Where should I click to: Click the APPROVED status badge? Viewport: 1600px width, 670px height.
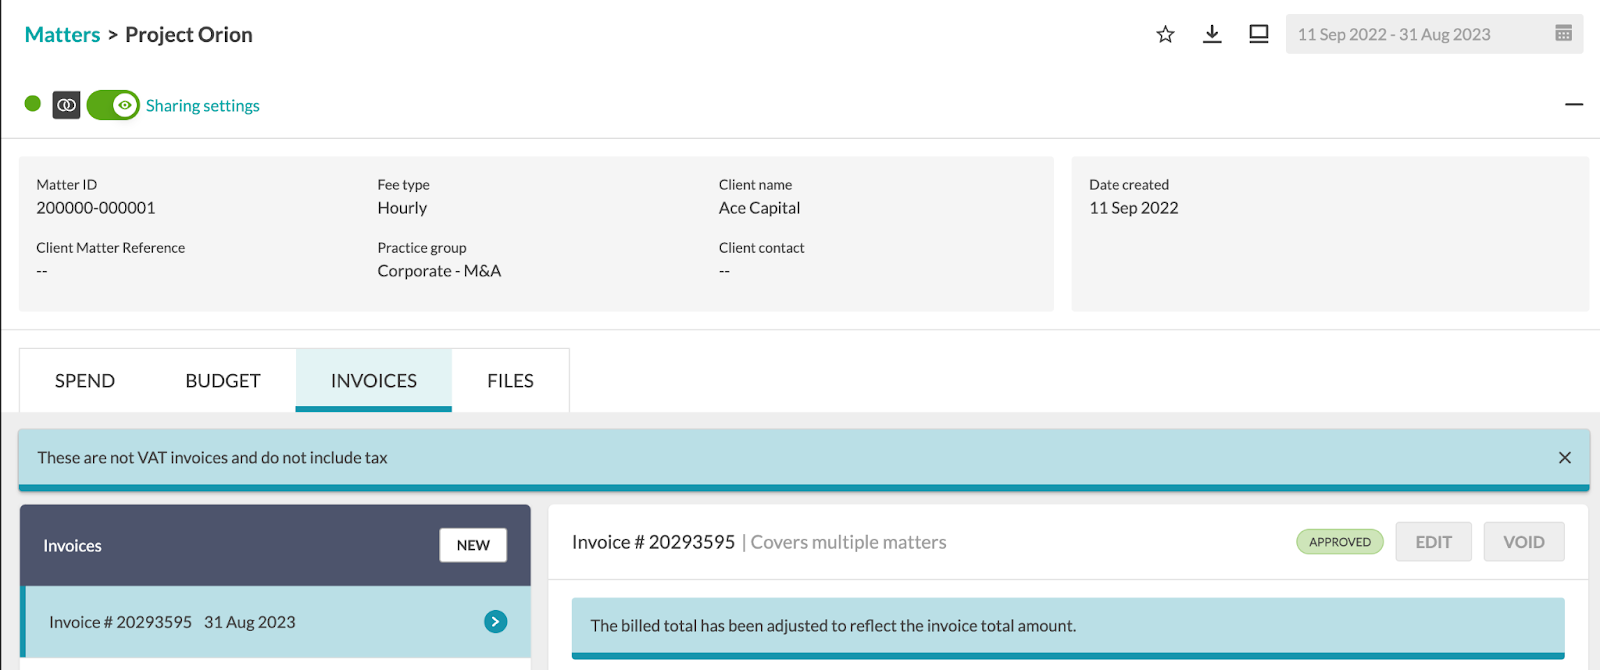point(1340,542)
